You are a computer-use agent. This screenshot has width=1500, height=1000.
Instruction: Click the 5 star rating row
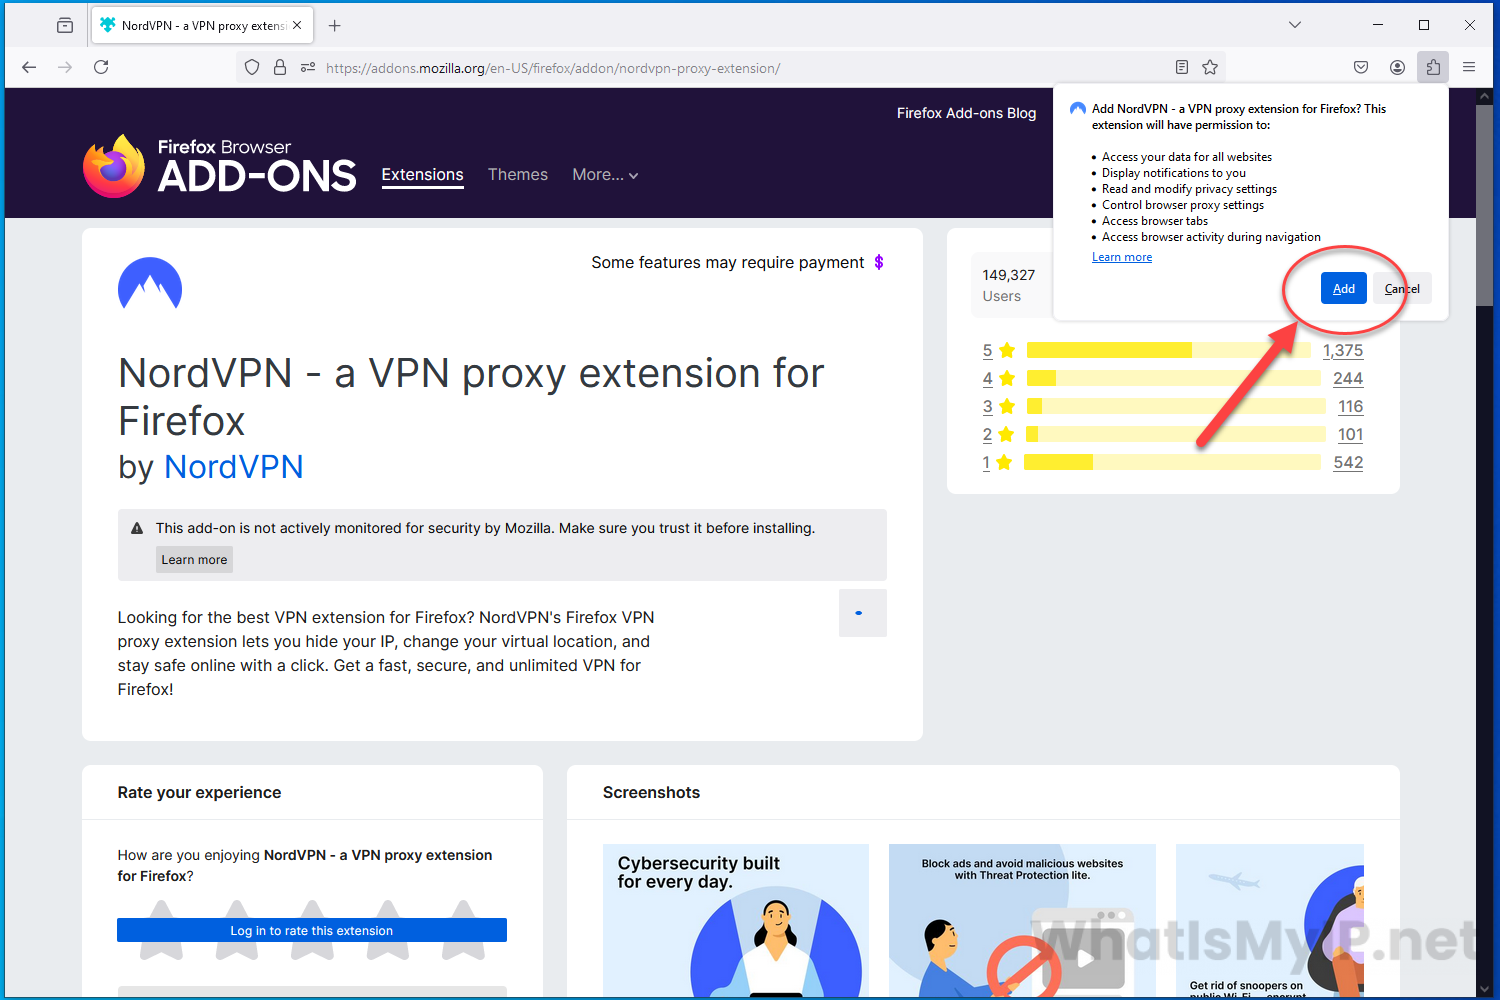click(x=1173, y=350)
